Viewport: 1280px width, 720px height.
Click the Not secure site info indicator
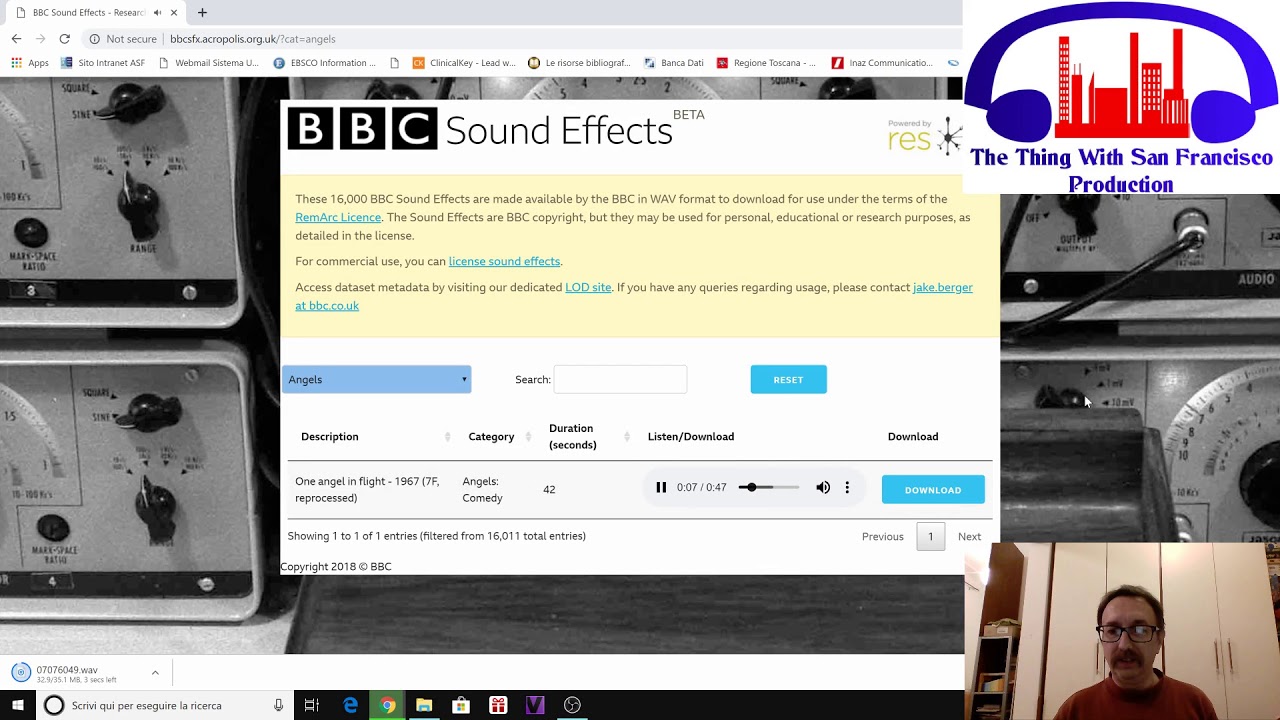coord(123,39)
